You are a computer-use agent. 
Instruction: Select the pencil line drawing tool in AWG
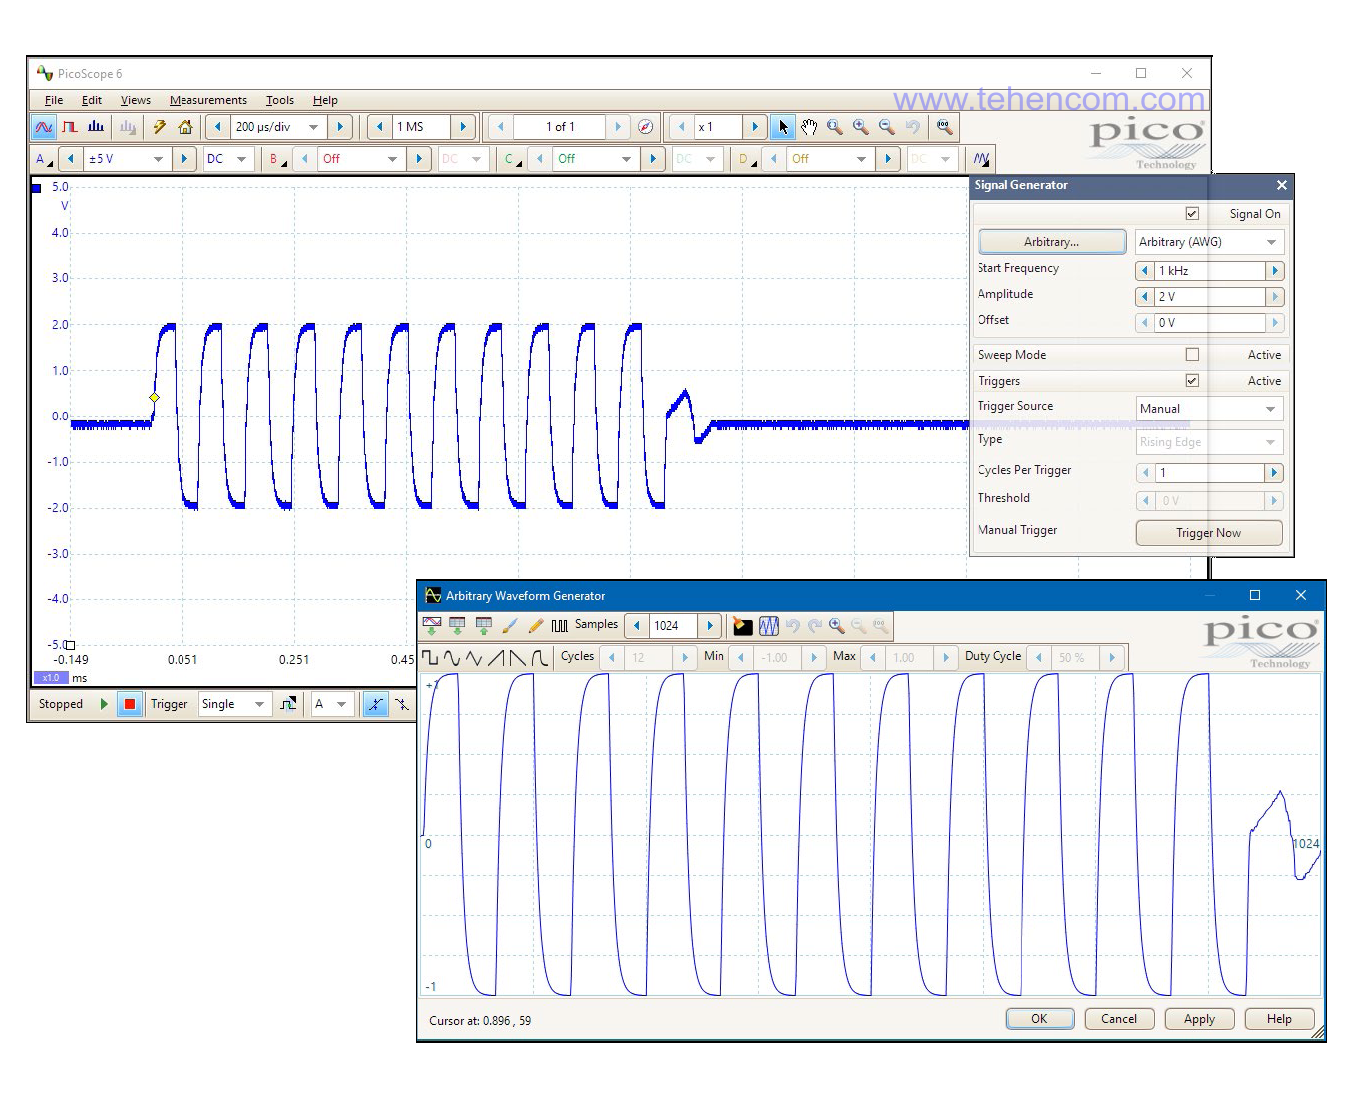[x=536, y=626]
